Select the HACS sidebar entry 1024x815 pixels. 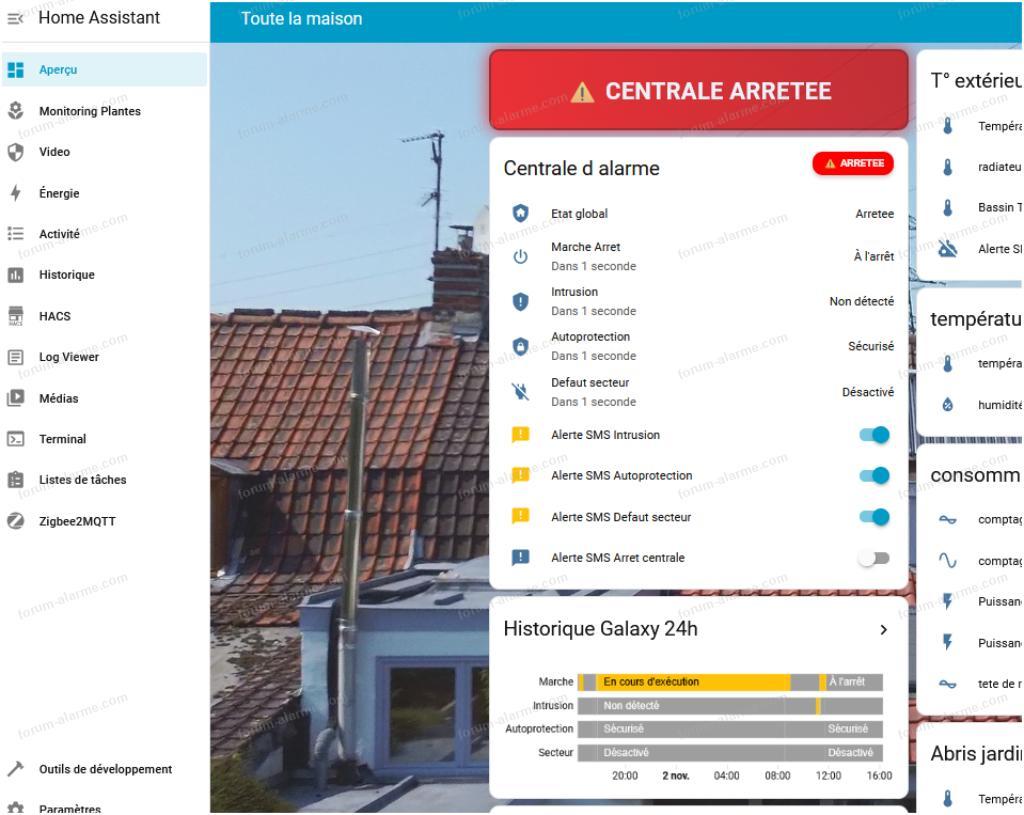pos(55,315)
